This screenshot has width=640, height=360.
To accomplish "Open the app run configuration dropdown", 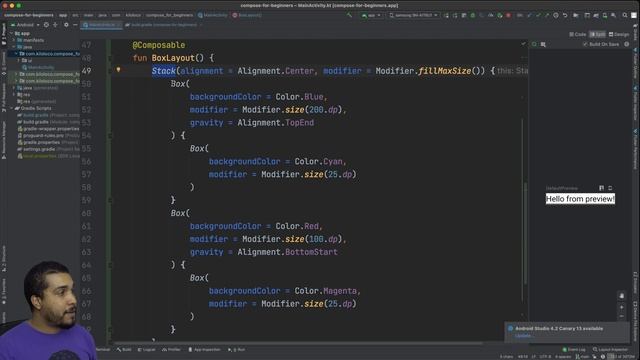I will point(371,15).
